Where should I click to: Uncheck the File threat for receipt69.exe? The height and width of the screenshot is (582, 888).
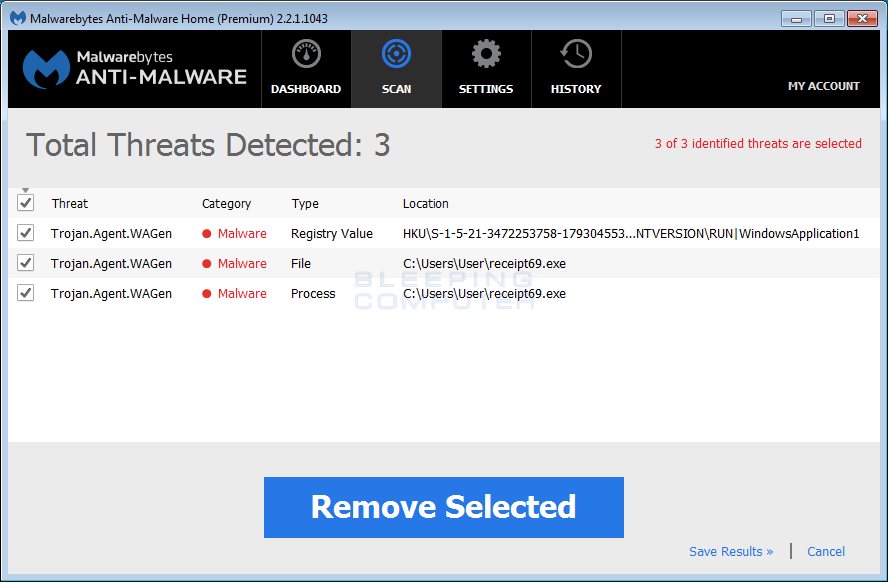[25, 263]
